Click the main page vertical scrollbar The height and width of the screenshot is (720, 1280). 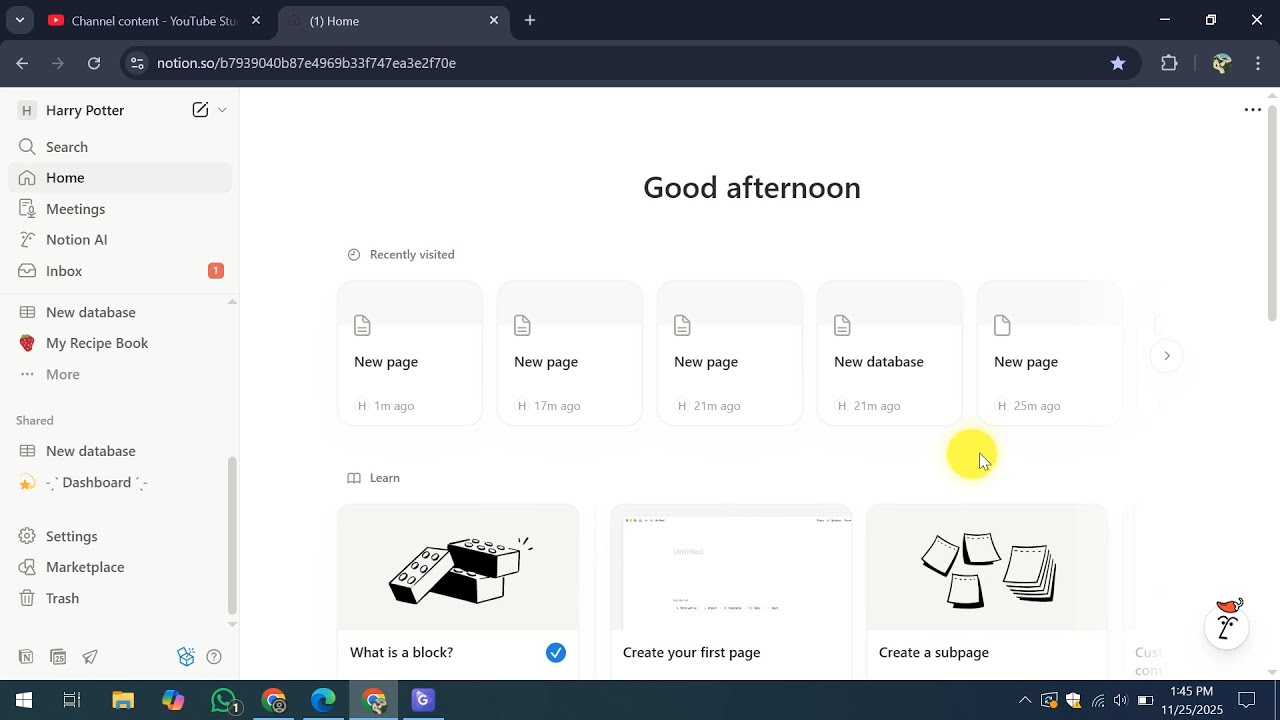pyautogui.click(x=1272, y=211)
